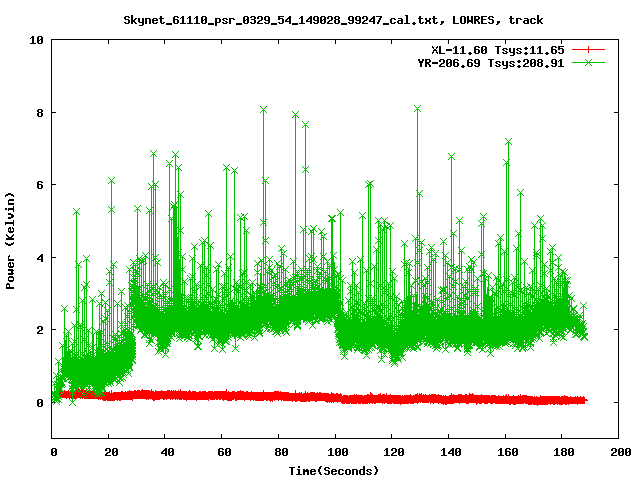Select the 160 tick label on x-axis
The width and height of the screenshot is (640, 480).
(x=507, y=452)
